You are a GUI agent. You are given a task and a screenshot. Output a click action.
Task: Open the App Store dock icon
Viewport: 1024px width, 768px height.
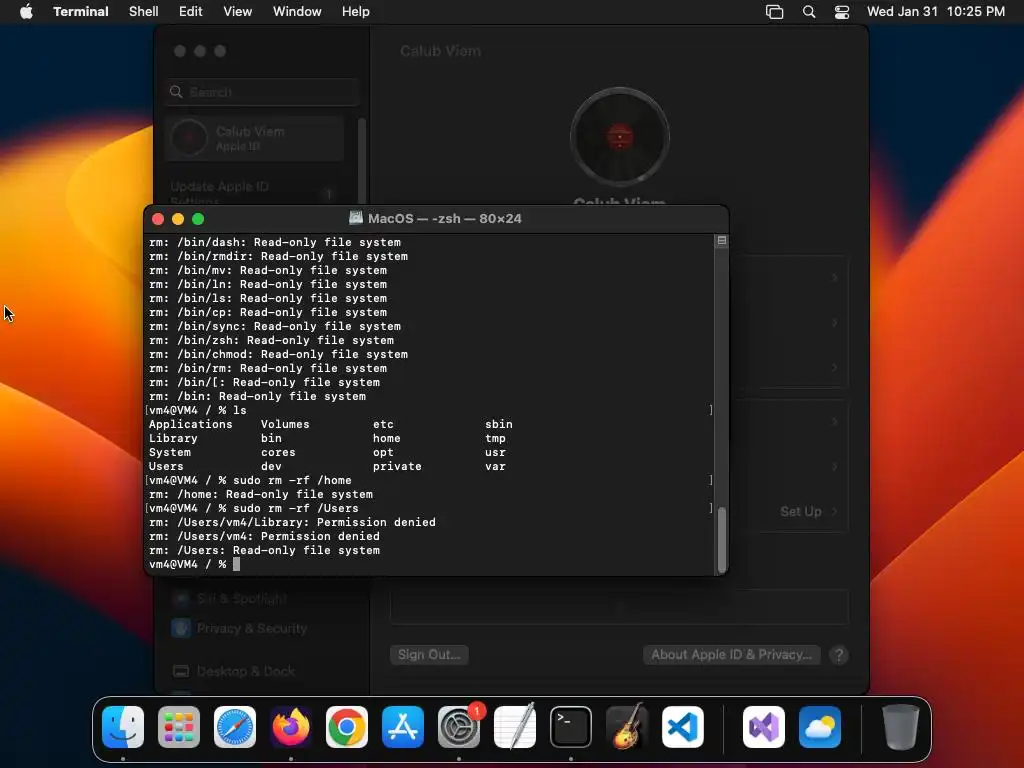click(x=403, y=727)
